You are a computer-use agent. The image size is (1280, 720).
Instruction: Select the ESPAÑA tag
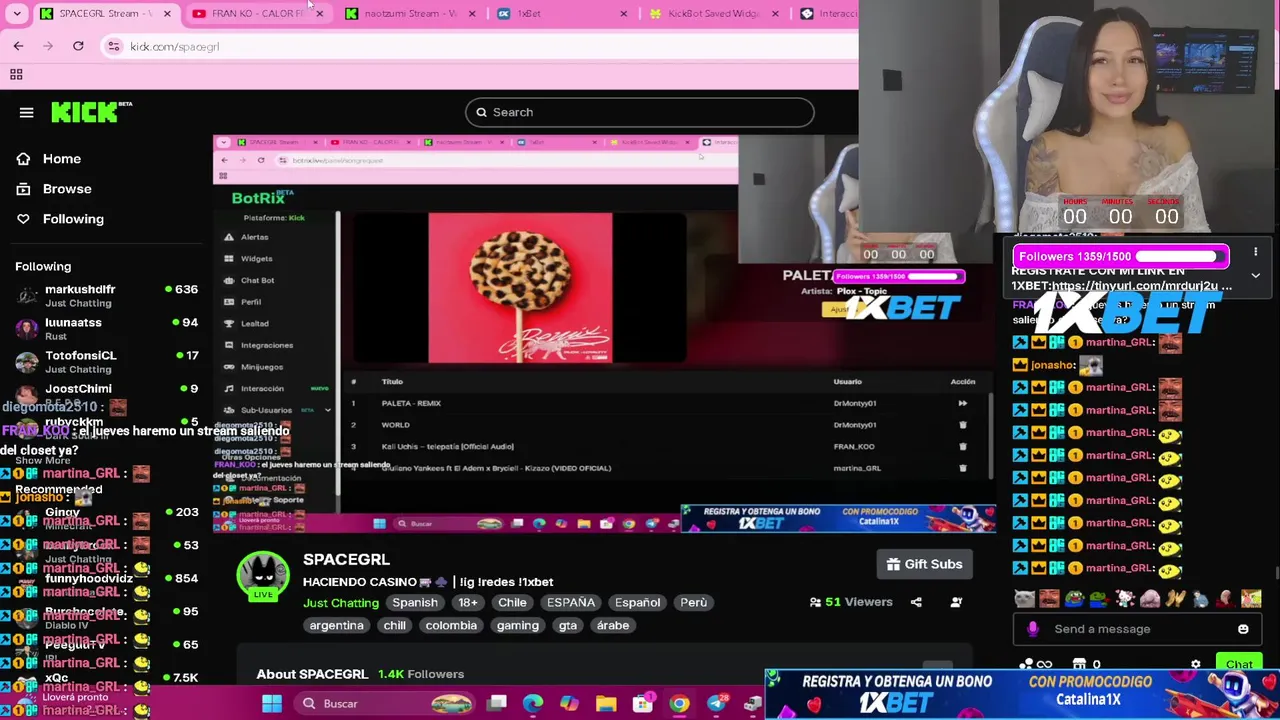571,602
